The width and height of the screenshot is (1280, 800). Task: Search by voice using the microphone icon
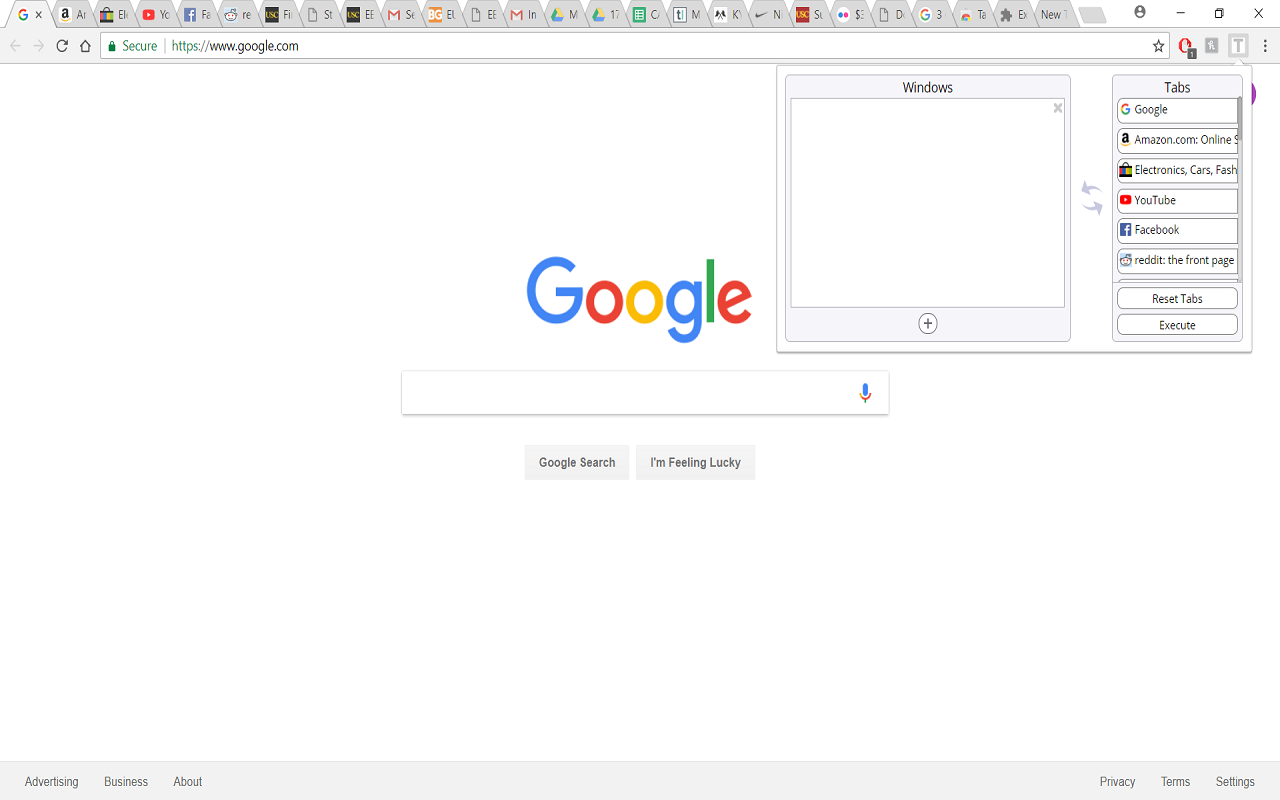pos(866,393)
